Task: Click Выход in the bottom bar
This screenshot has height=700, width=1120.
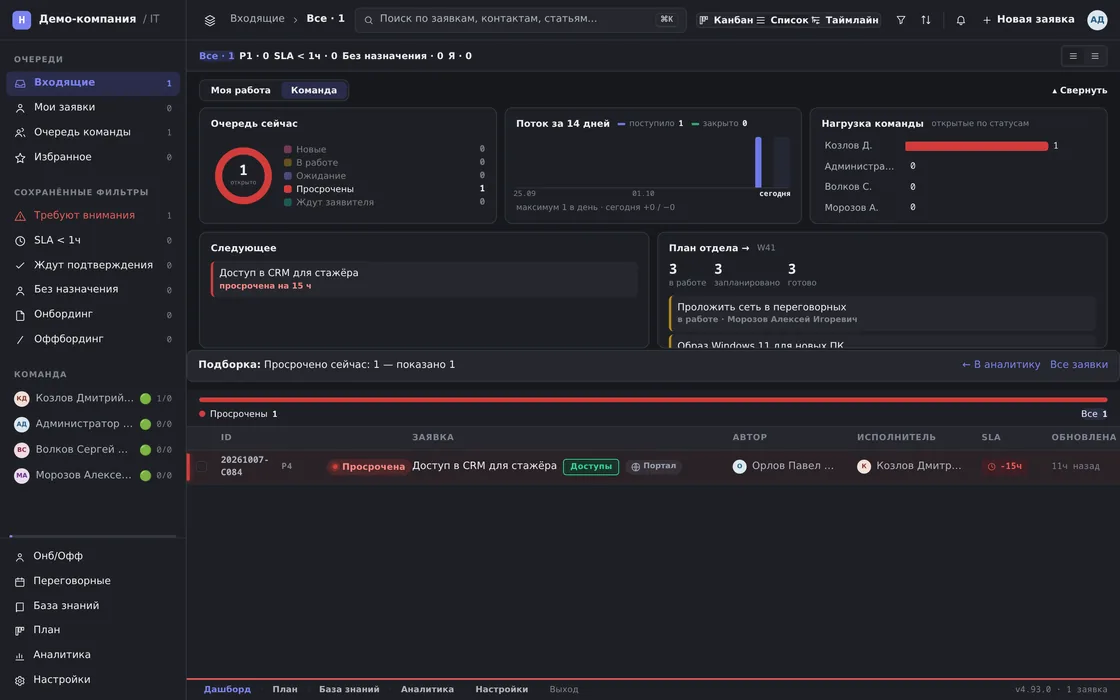Action: pos(564,689)
